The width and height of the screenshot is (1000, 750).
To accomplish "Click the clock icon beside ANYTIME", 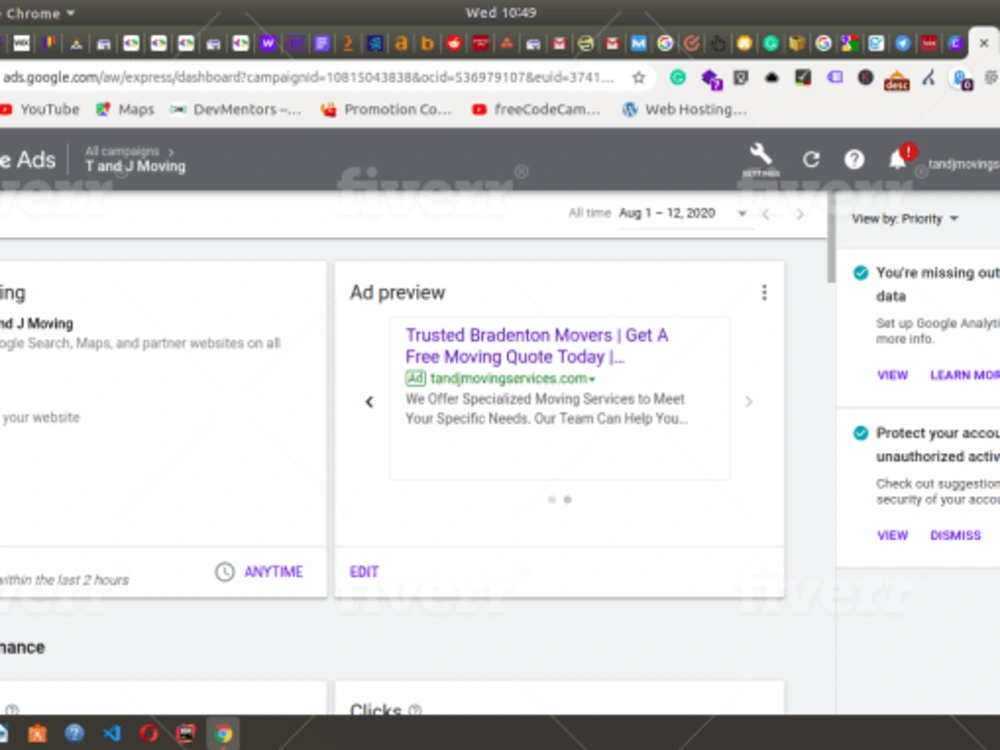I will point(224,571).
